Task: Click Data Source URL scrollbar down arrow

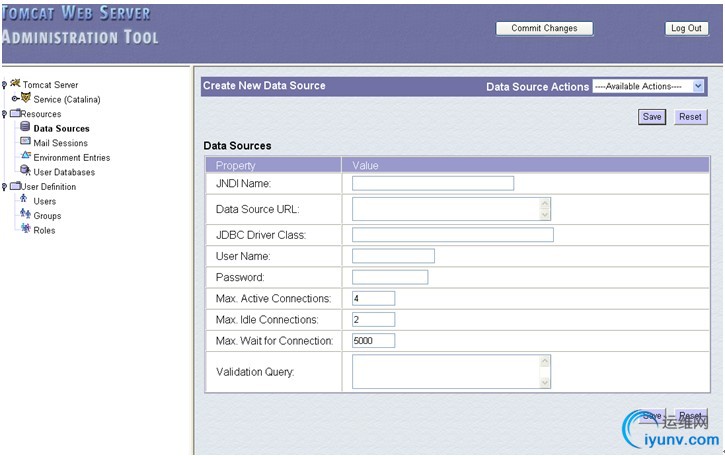Action: click(x=545, y=215)
